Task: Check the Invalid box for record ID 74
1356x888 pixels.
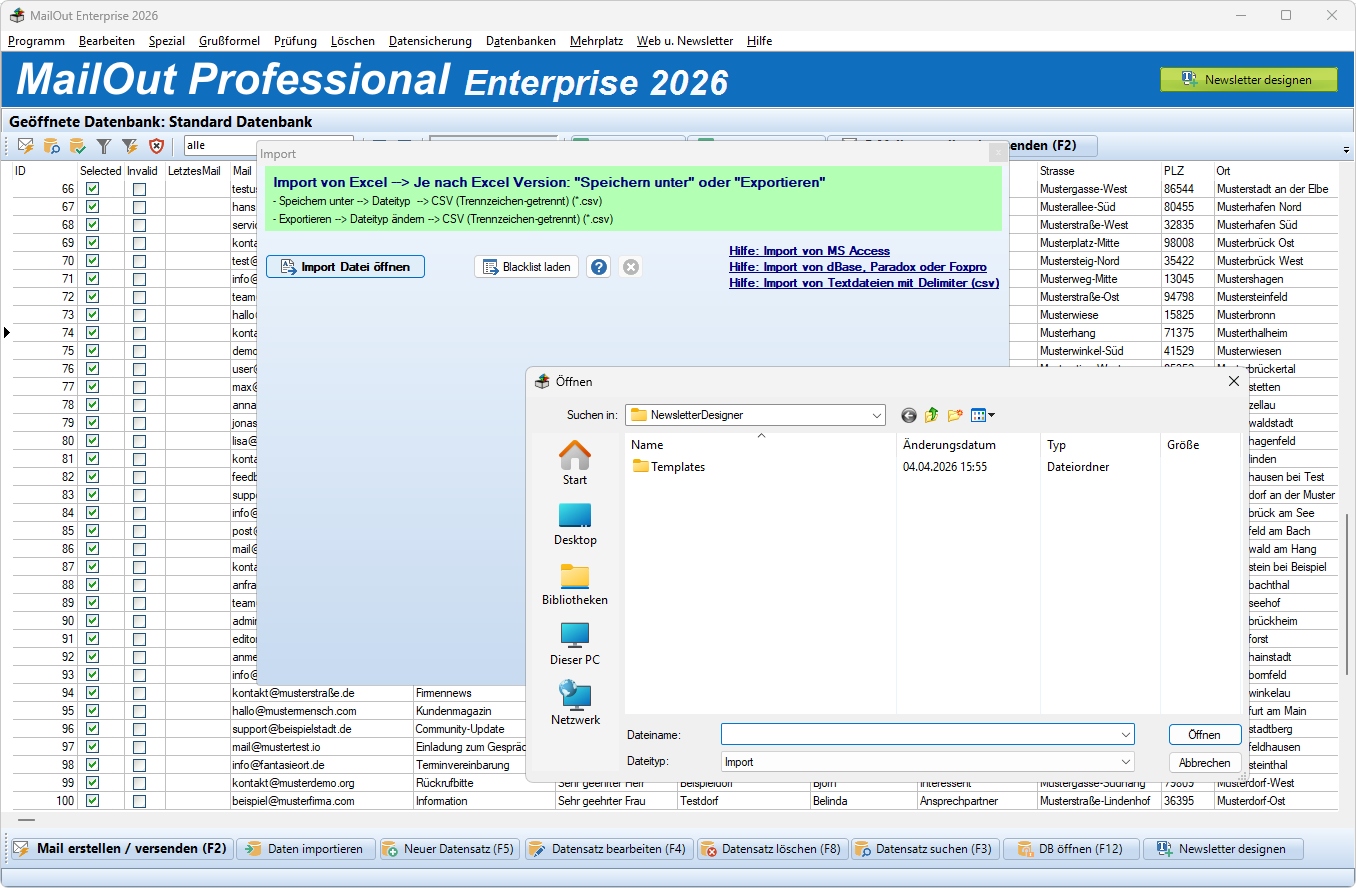Action: click(x=139, y=333)
